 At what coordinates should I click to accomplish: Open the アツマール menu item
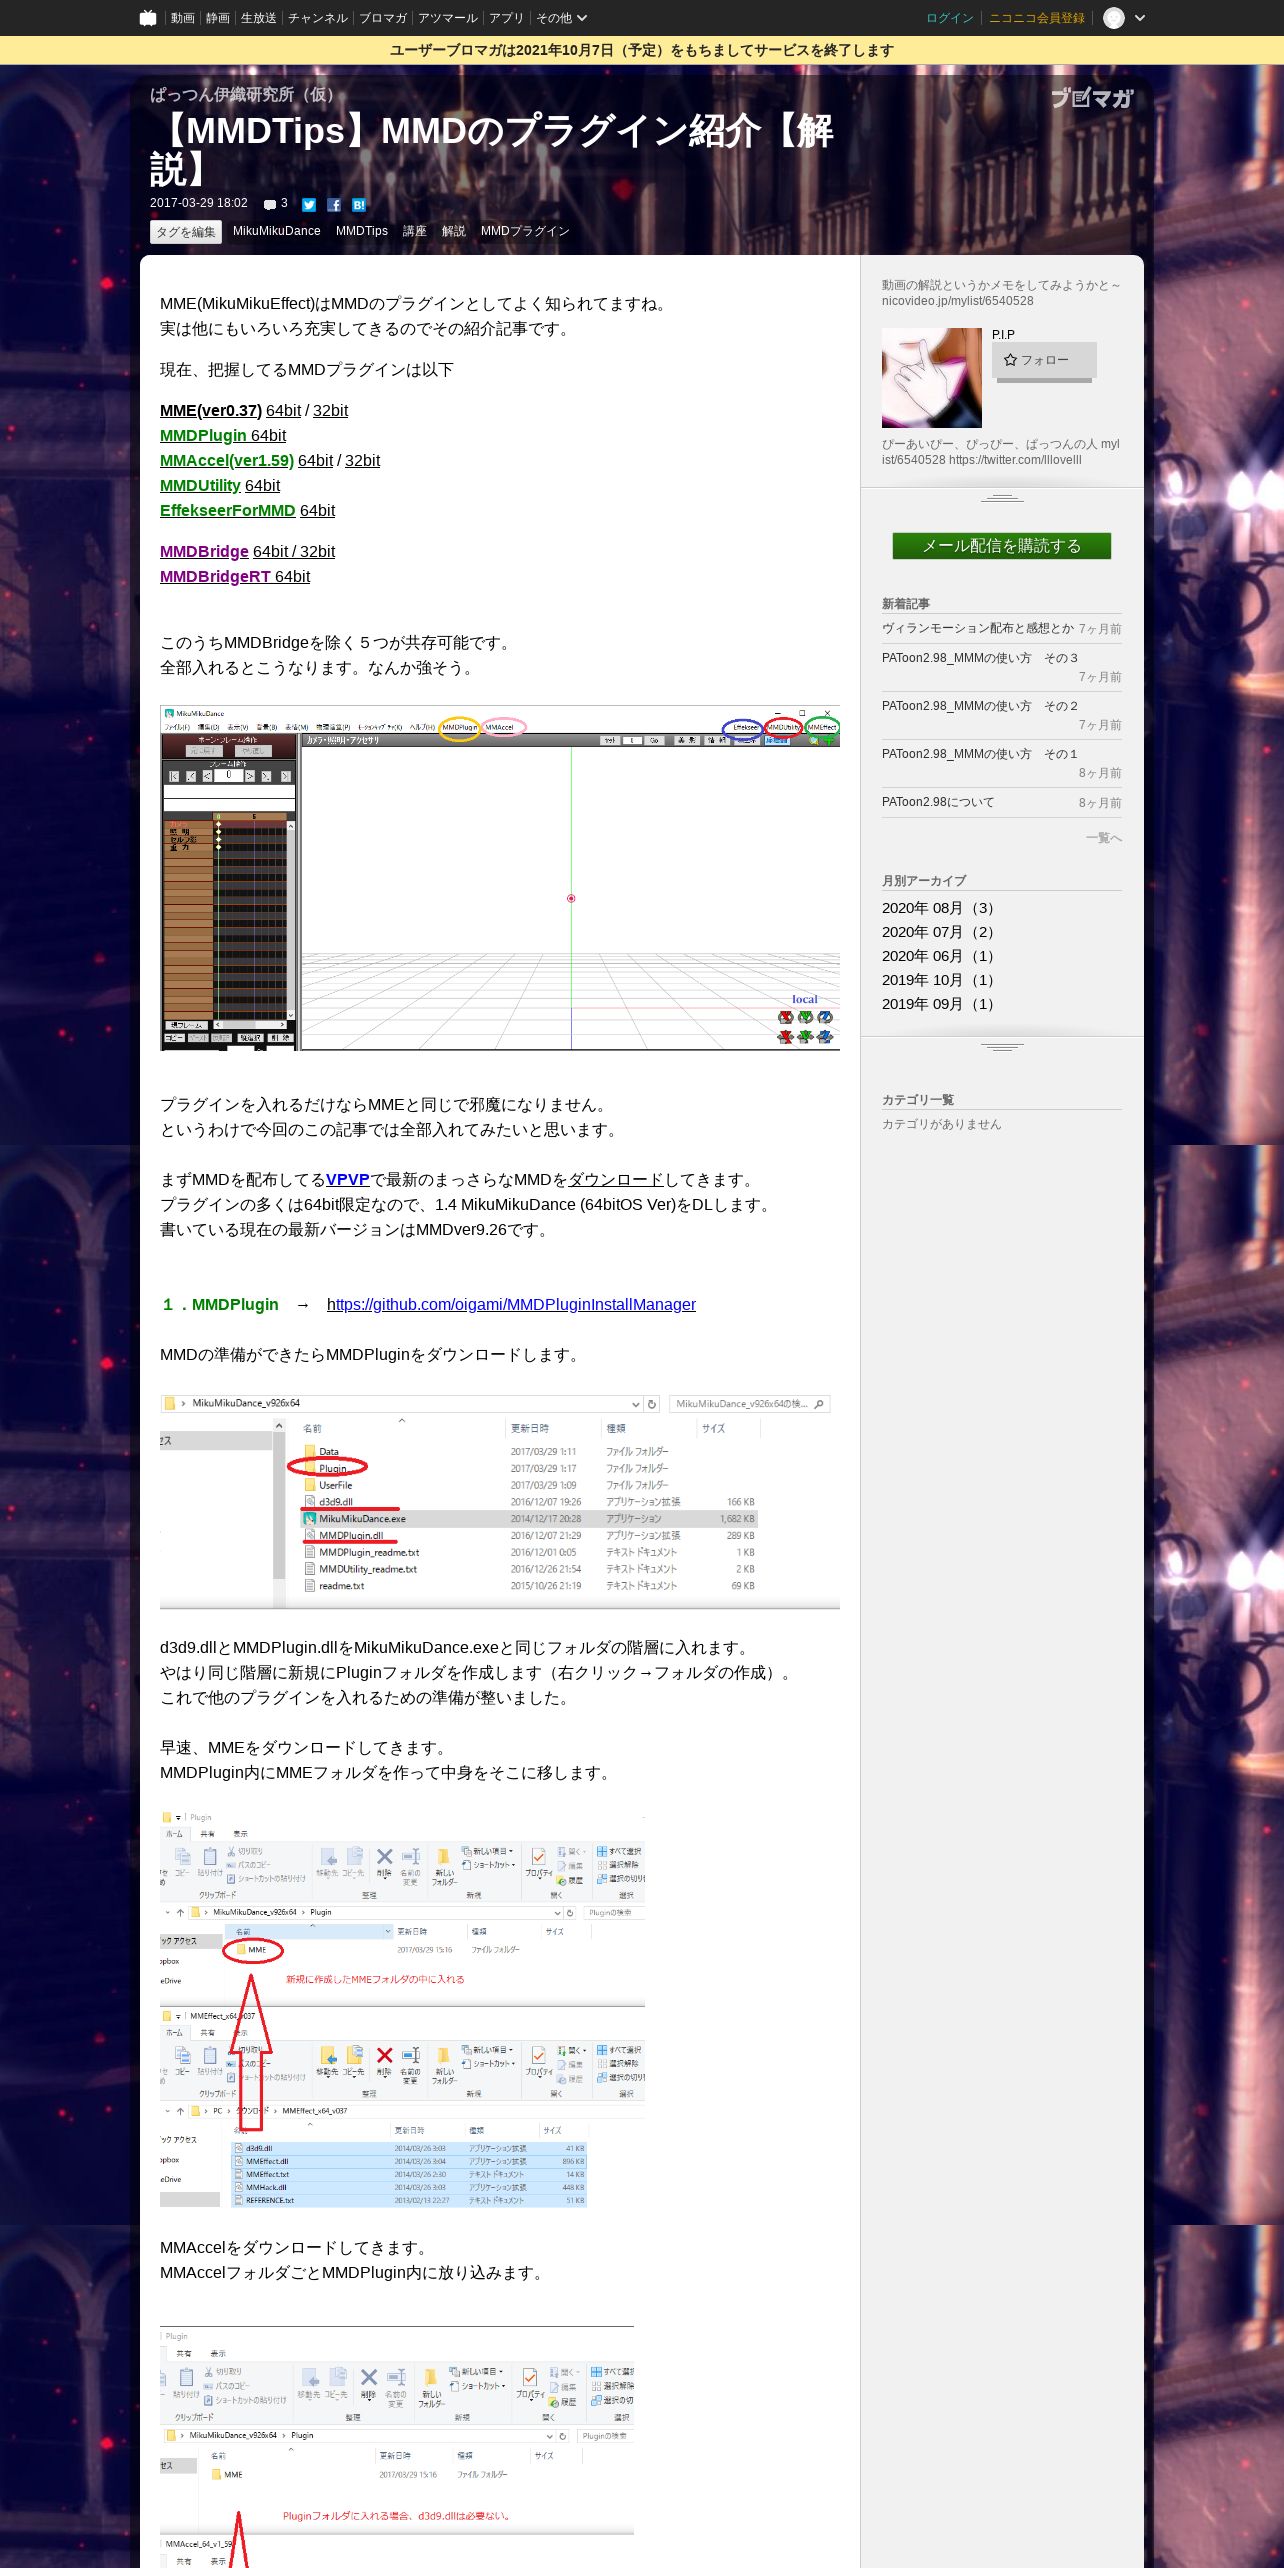point(448,18)
